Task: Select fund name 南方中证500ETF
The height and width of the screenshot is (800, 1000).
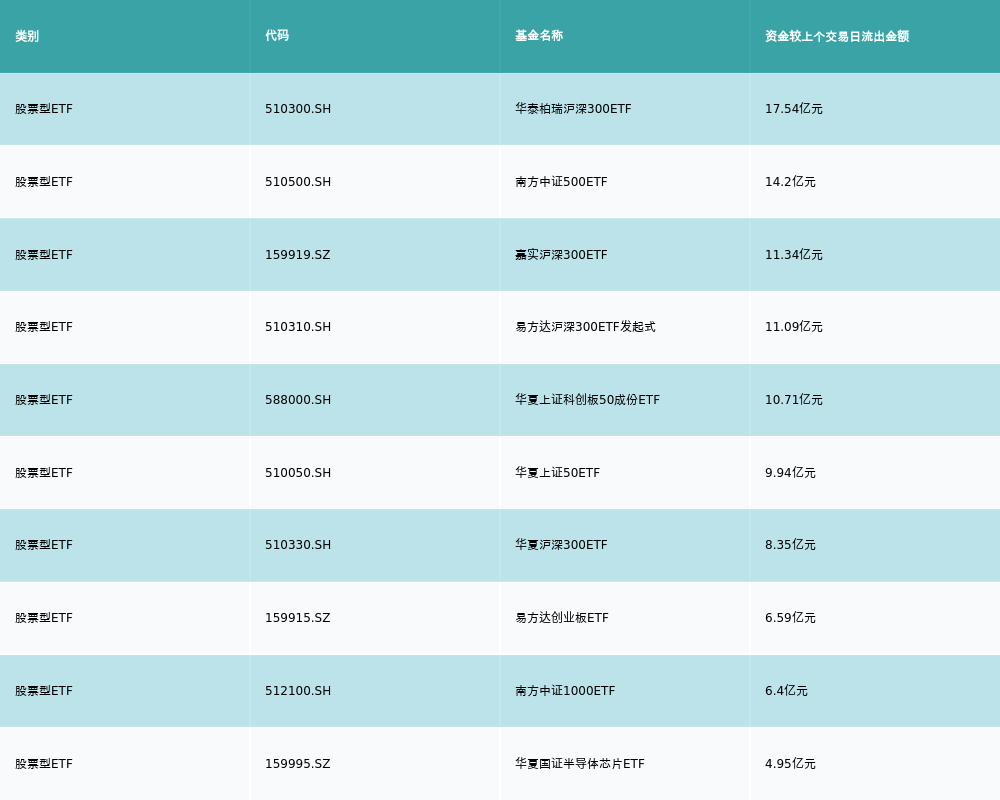Action: coord(561,182)
